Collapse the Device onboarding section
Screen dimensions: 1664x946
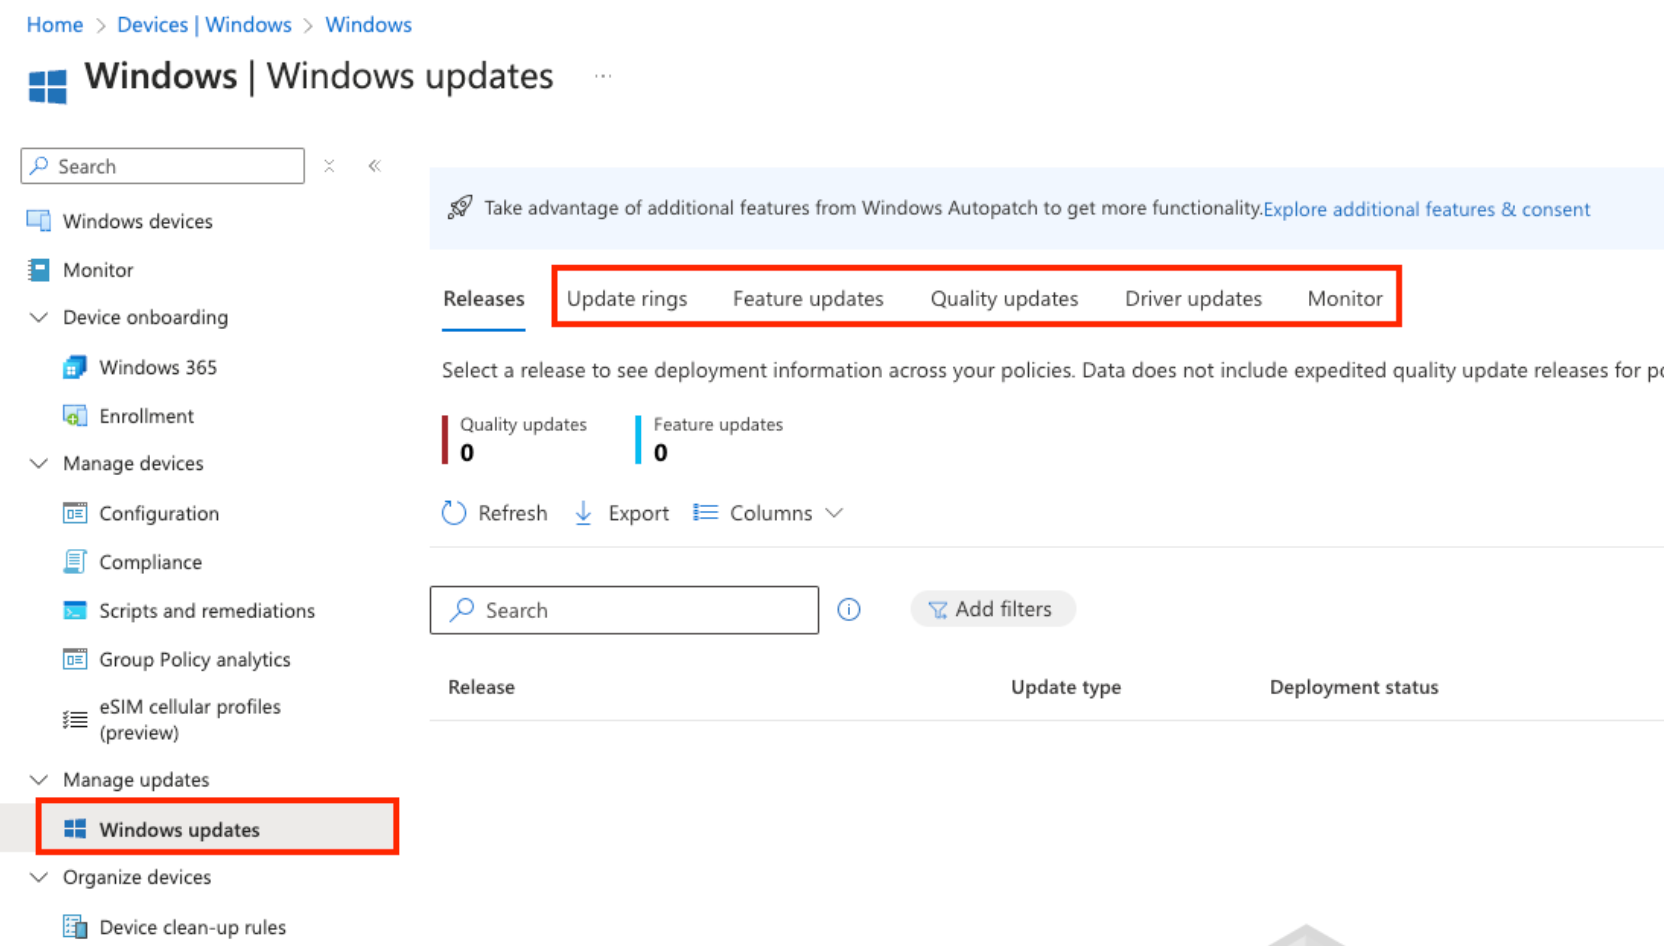click(x=39, y=318)
